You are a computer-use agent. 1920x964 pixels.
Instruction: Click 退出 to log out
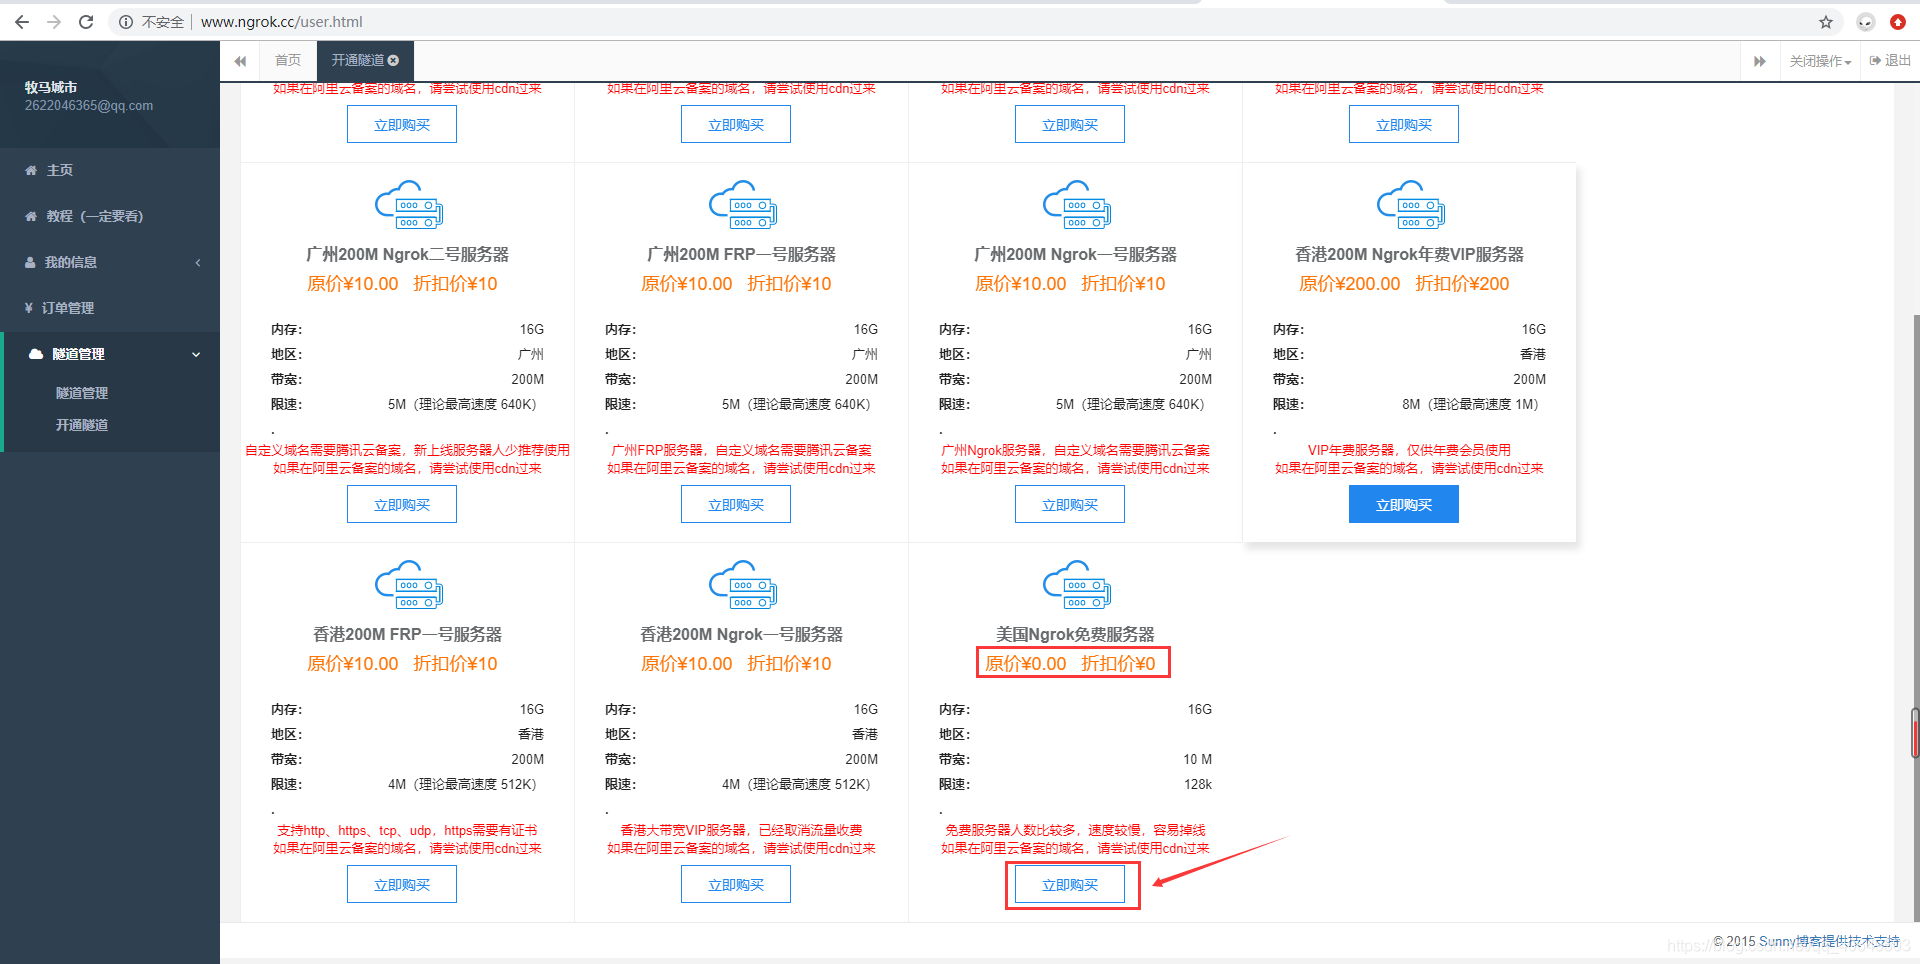pos(1890,61)
